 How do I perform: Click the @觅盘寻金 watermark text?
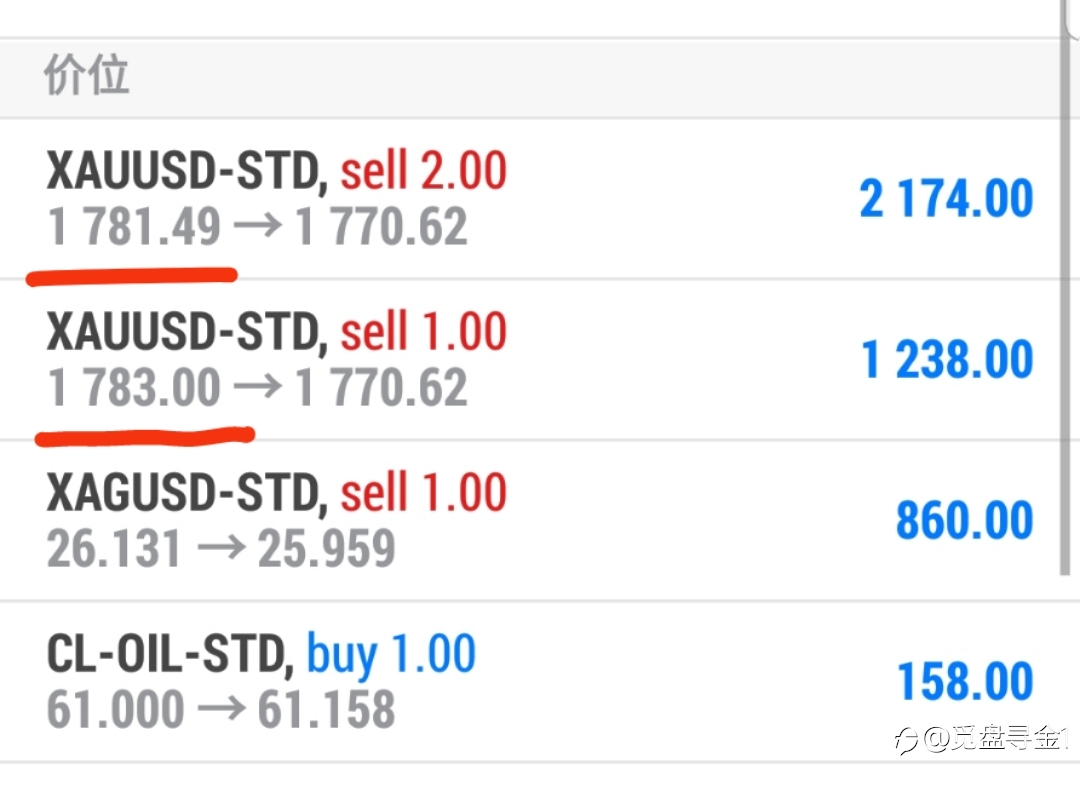tap(995, 739)
